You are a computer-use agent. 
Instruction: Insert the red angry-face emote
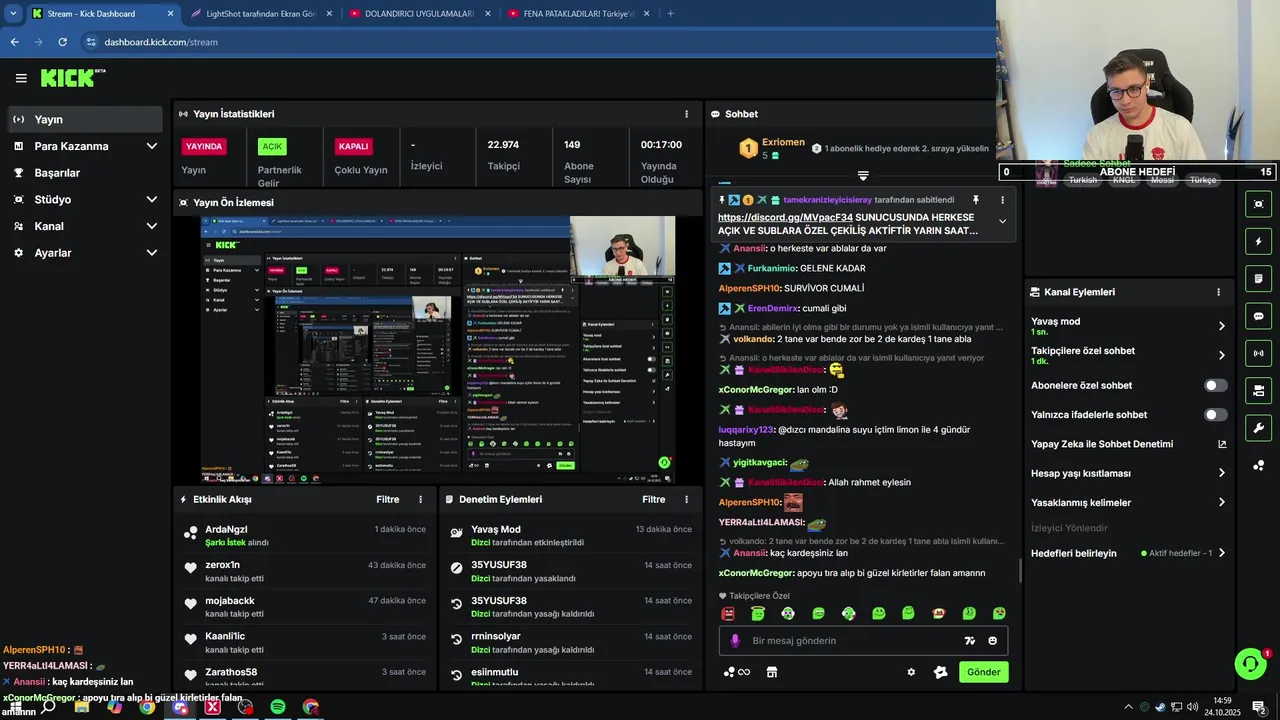point(728,613)
